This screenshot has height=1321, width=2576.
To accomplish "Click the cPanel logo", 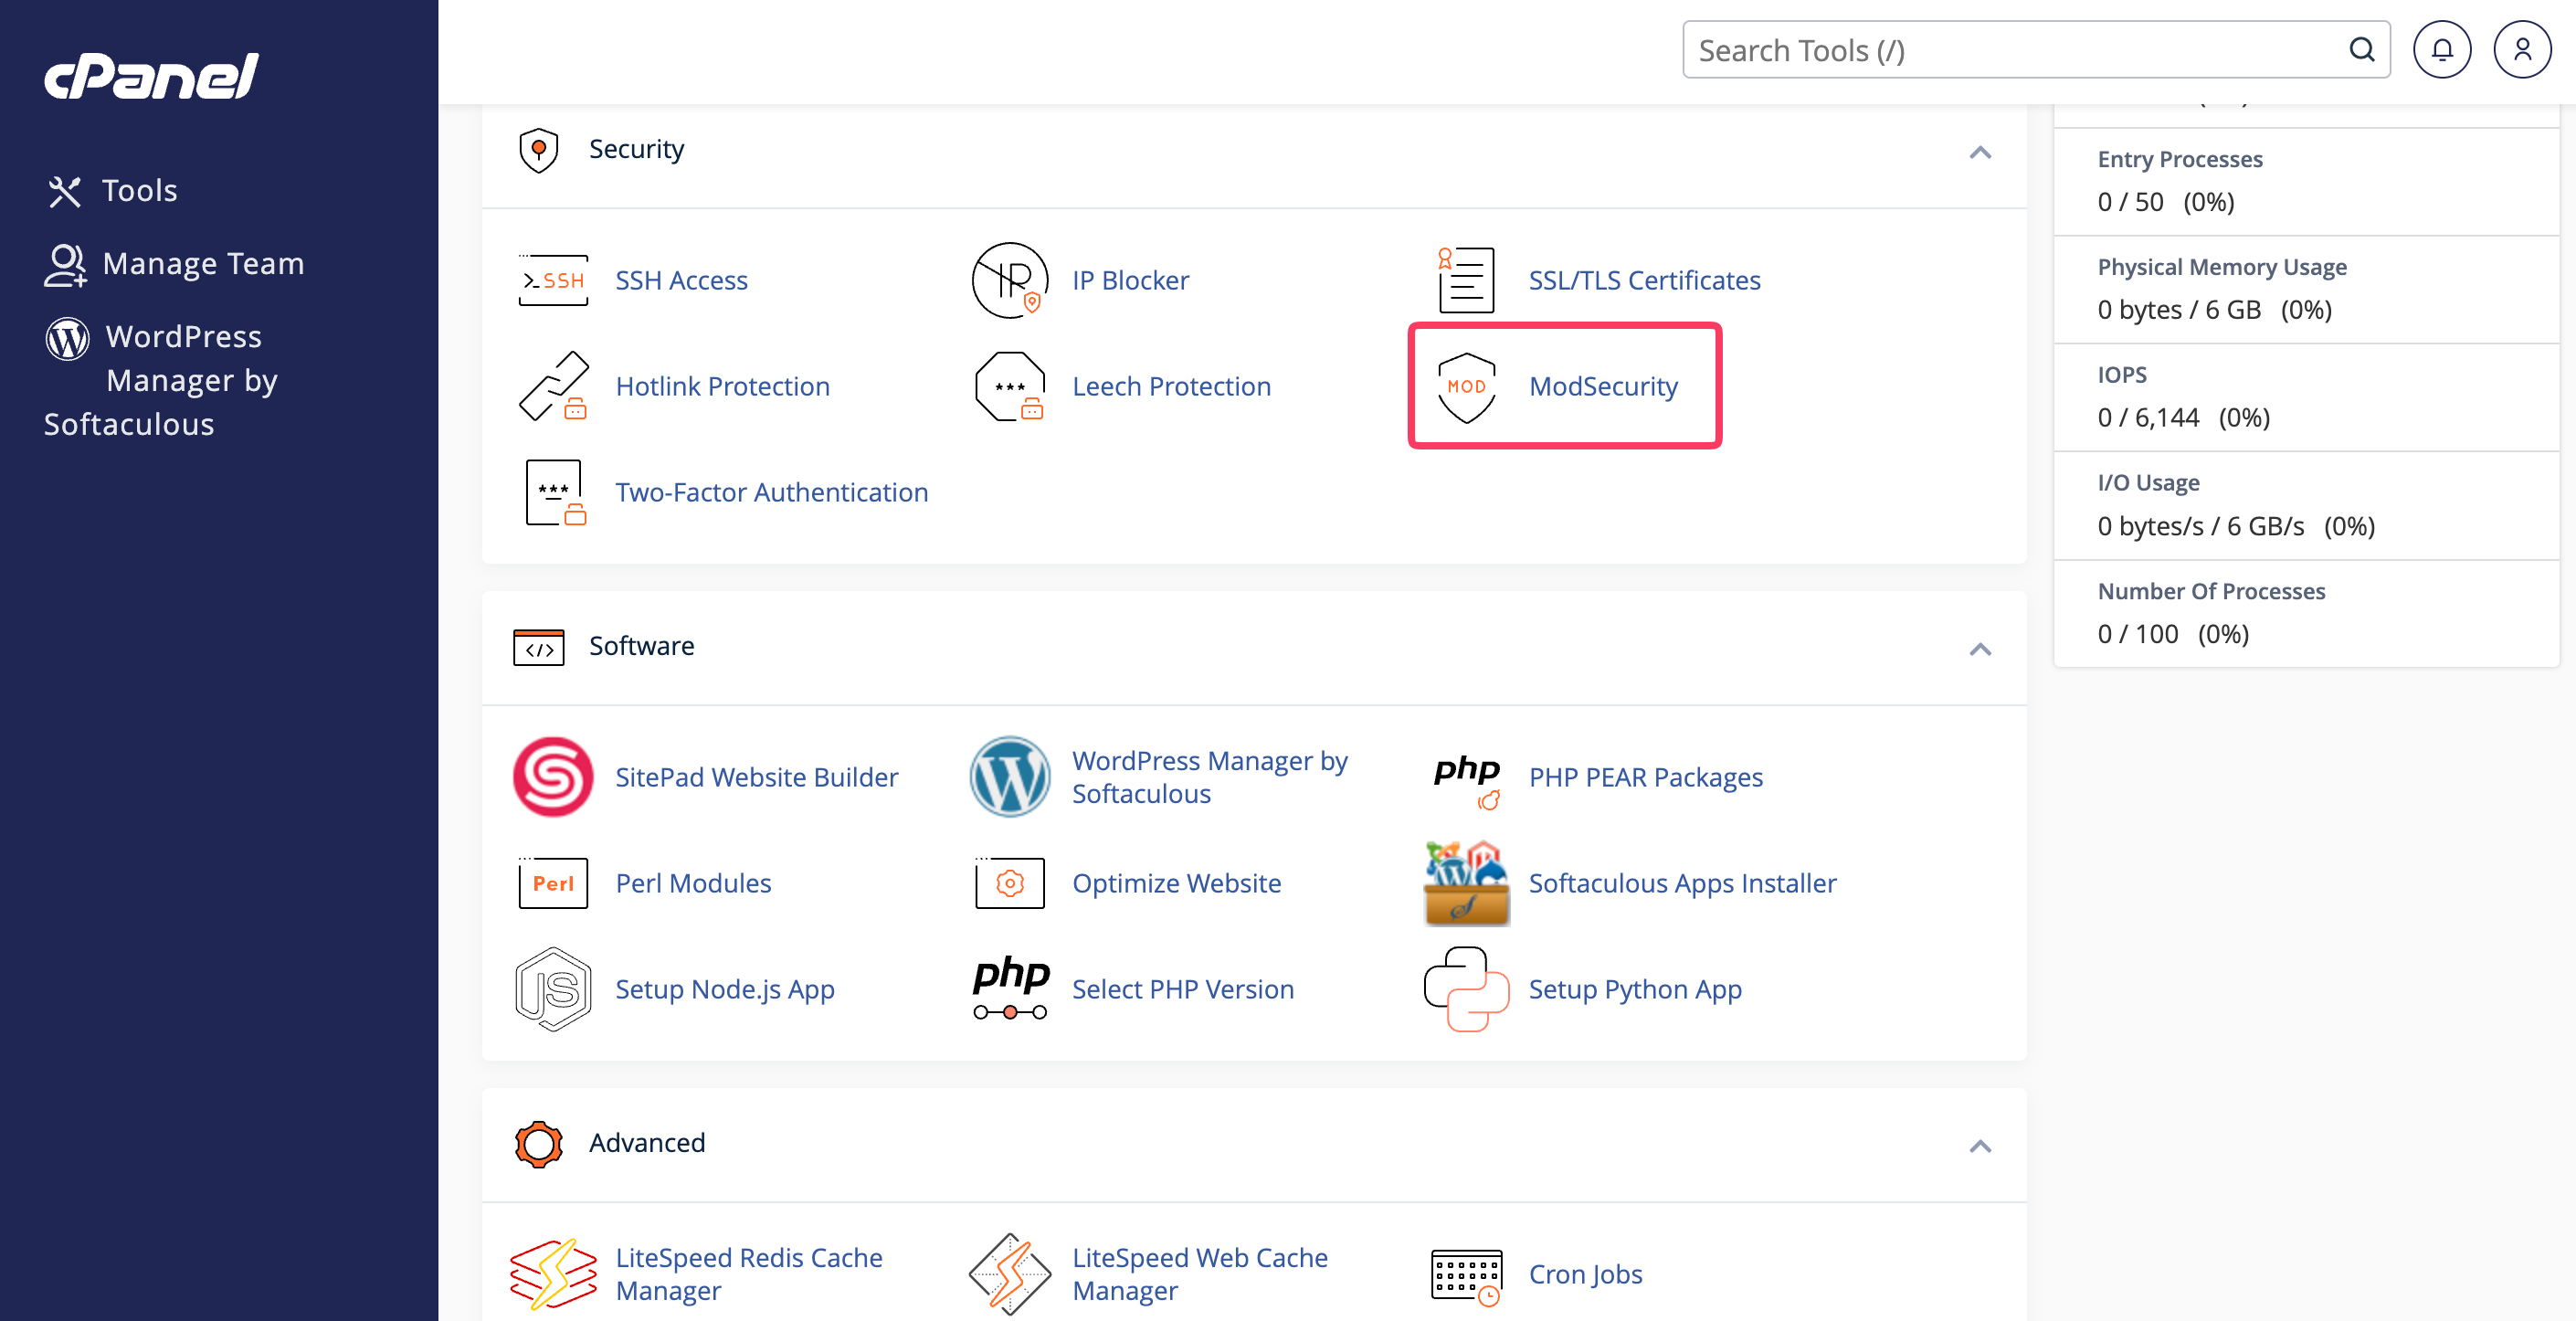I will [x=151, y=76].
